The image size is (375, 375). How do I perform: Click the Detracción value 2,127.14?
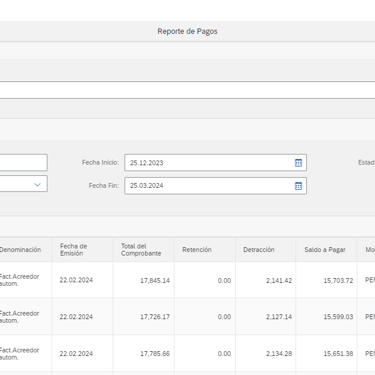(279, 317)
